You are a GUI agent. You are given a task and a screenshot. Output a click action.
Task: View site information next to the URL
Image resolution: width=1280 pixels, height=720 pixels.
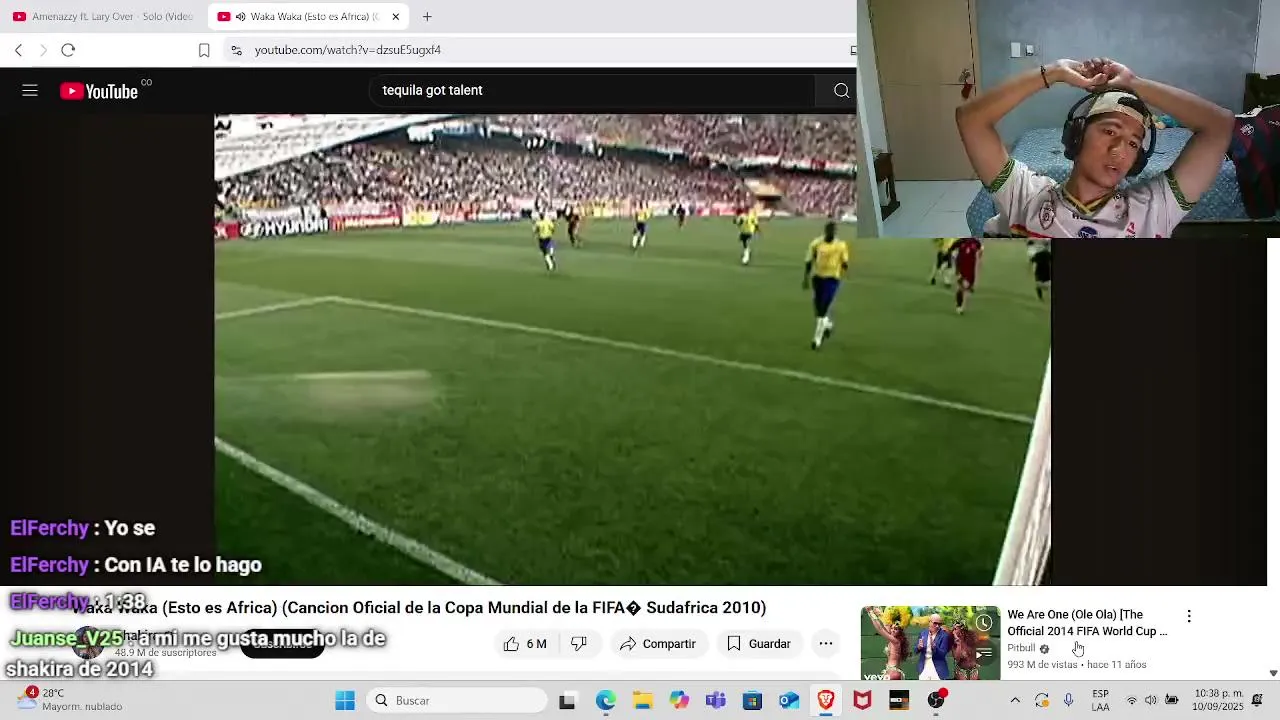[x=236, y=50]
